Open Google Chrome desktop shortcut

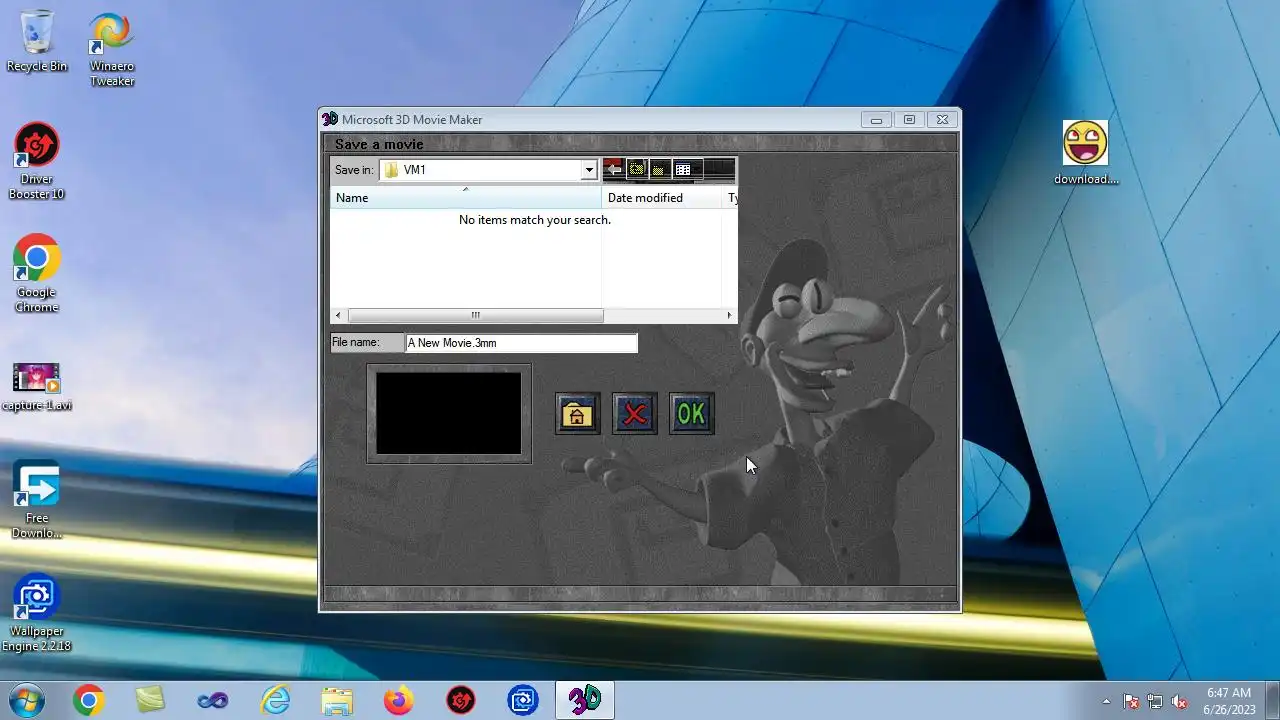37,274
